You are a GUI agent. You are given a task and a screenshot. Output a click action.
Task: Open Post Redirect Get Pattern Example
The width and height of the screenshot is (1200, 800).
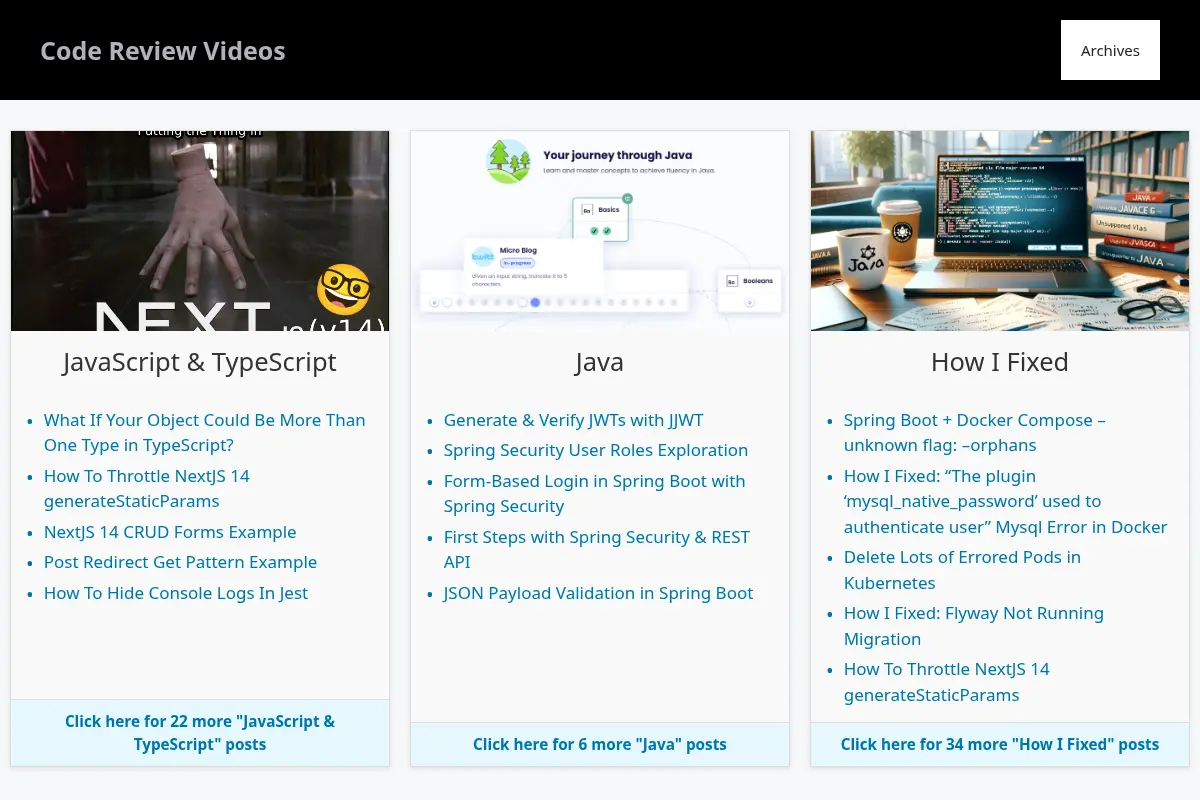(180, 562)
